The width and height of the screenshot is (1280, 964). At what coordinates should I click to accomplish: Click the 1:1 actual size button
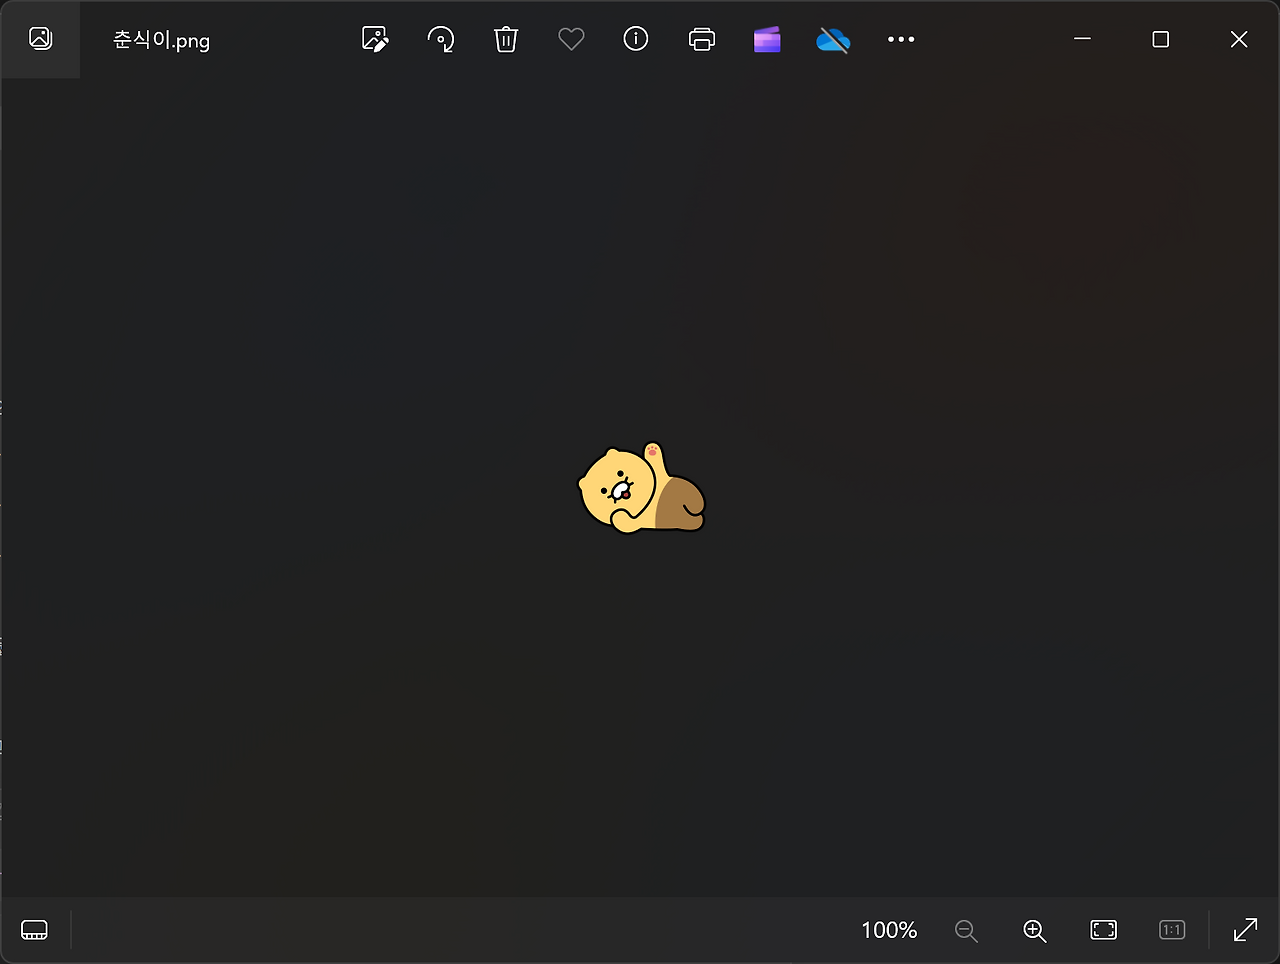[x=1172, y=930]
